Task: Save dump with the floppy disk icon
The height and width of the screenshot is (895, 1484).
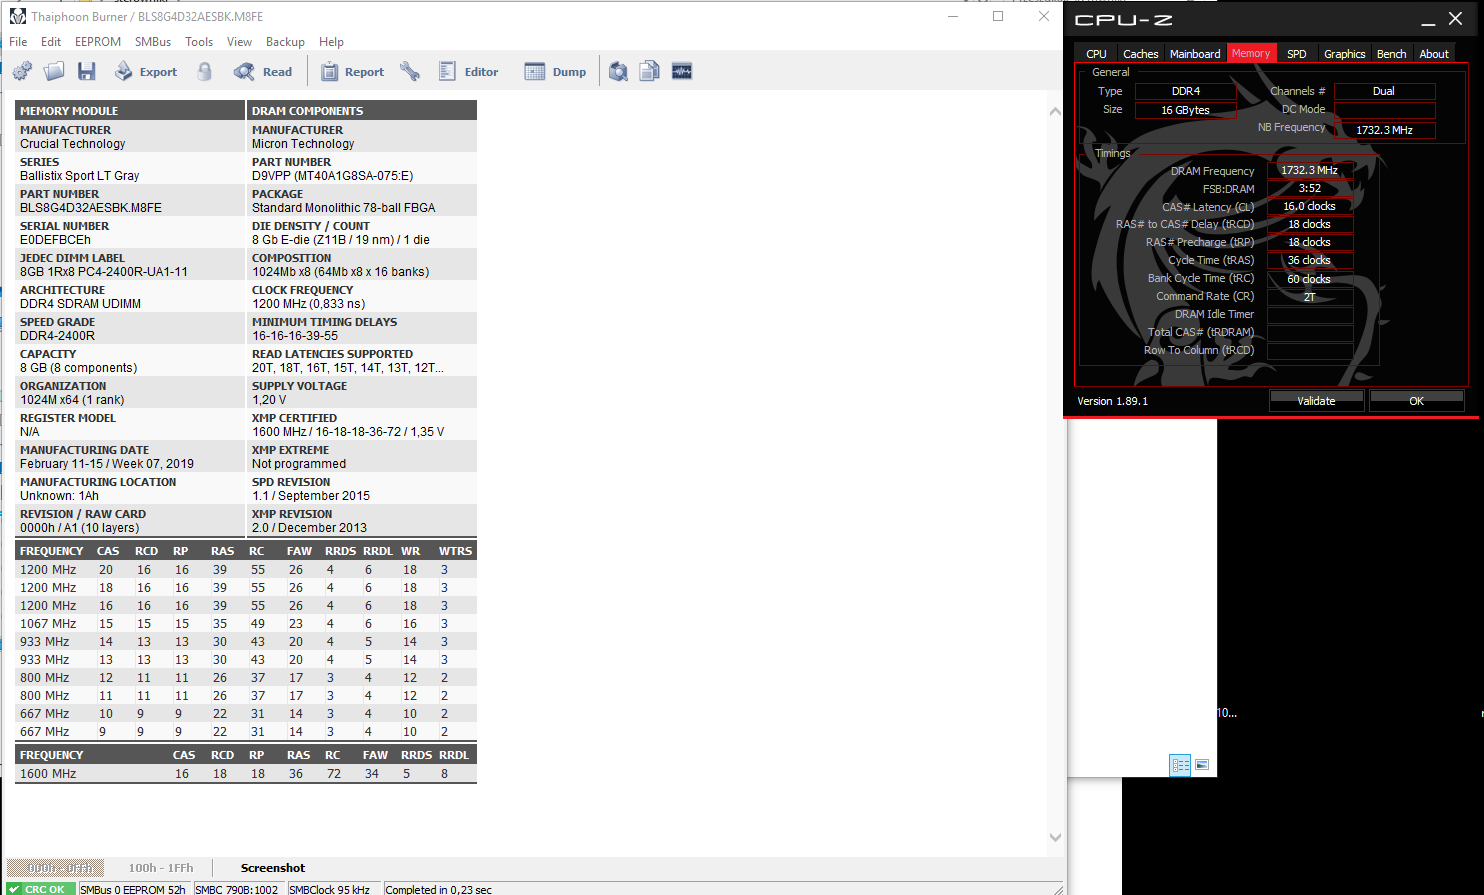Action: point(87,71)
